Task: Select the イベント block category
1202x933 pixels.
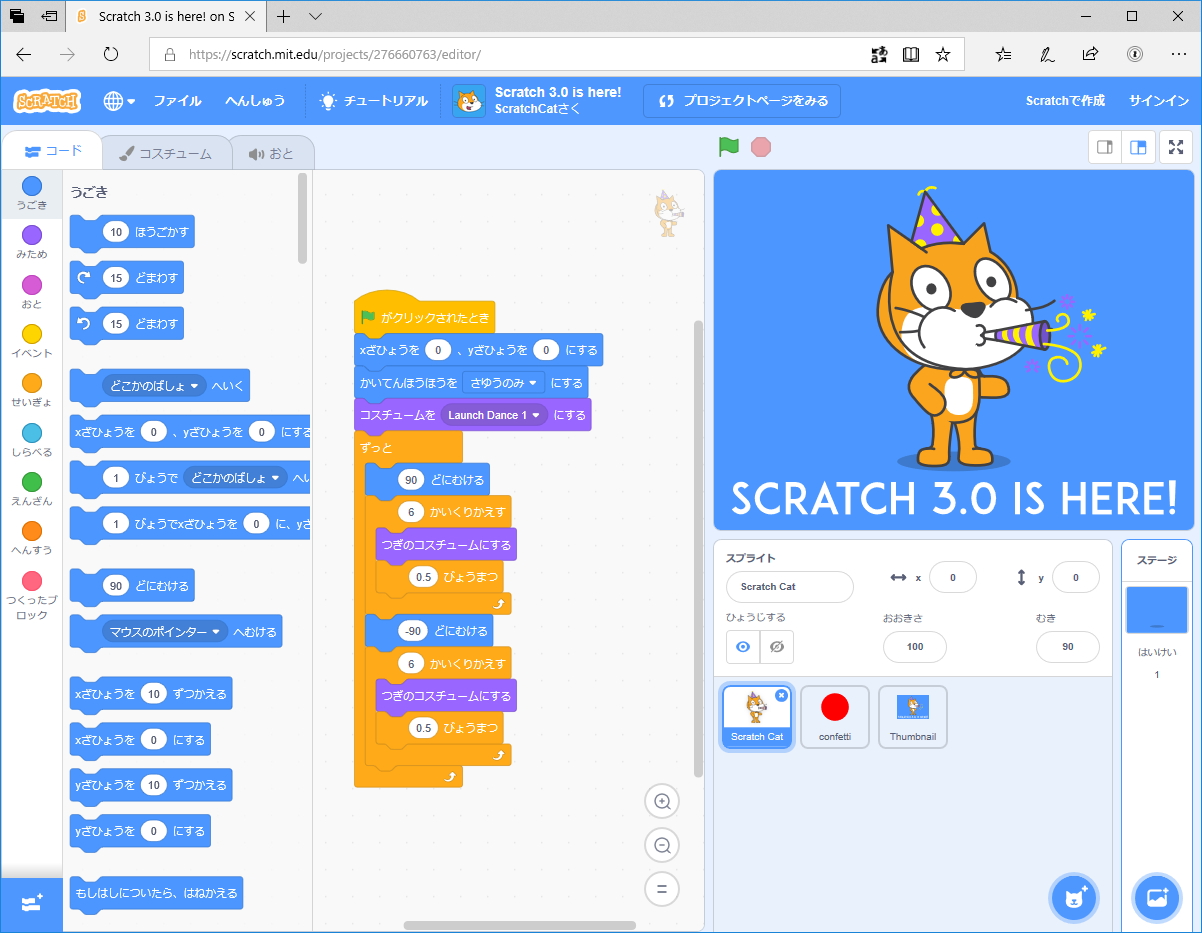Action: point(31,334)
